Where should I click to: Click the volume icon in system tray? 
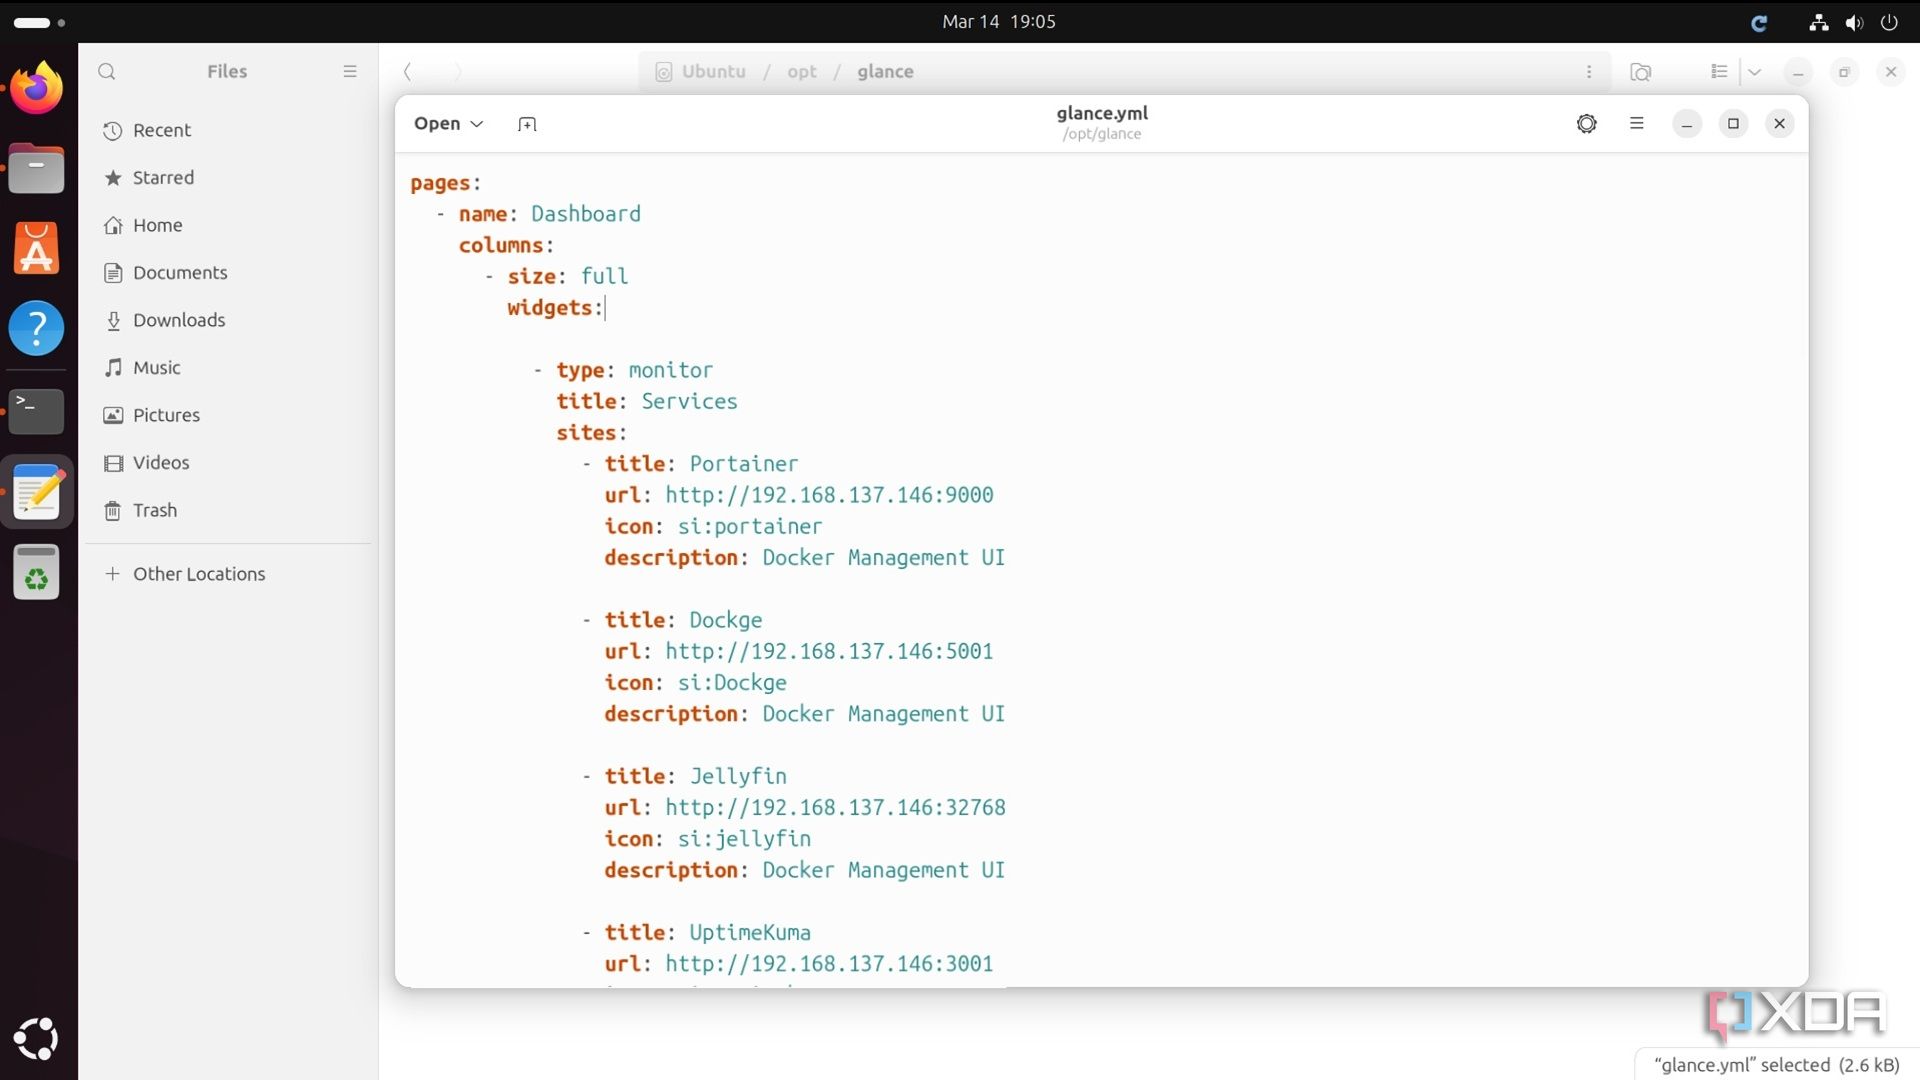point(1854,22)
